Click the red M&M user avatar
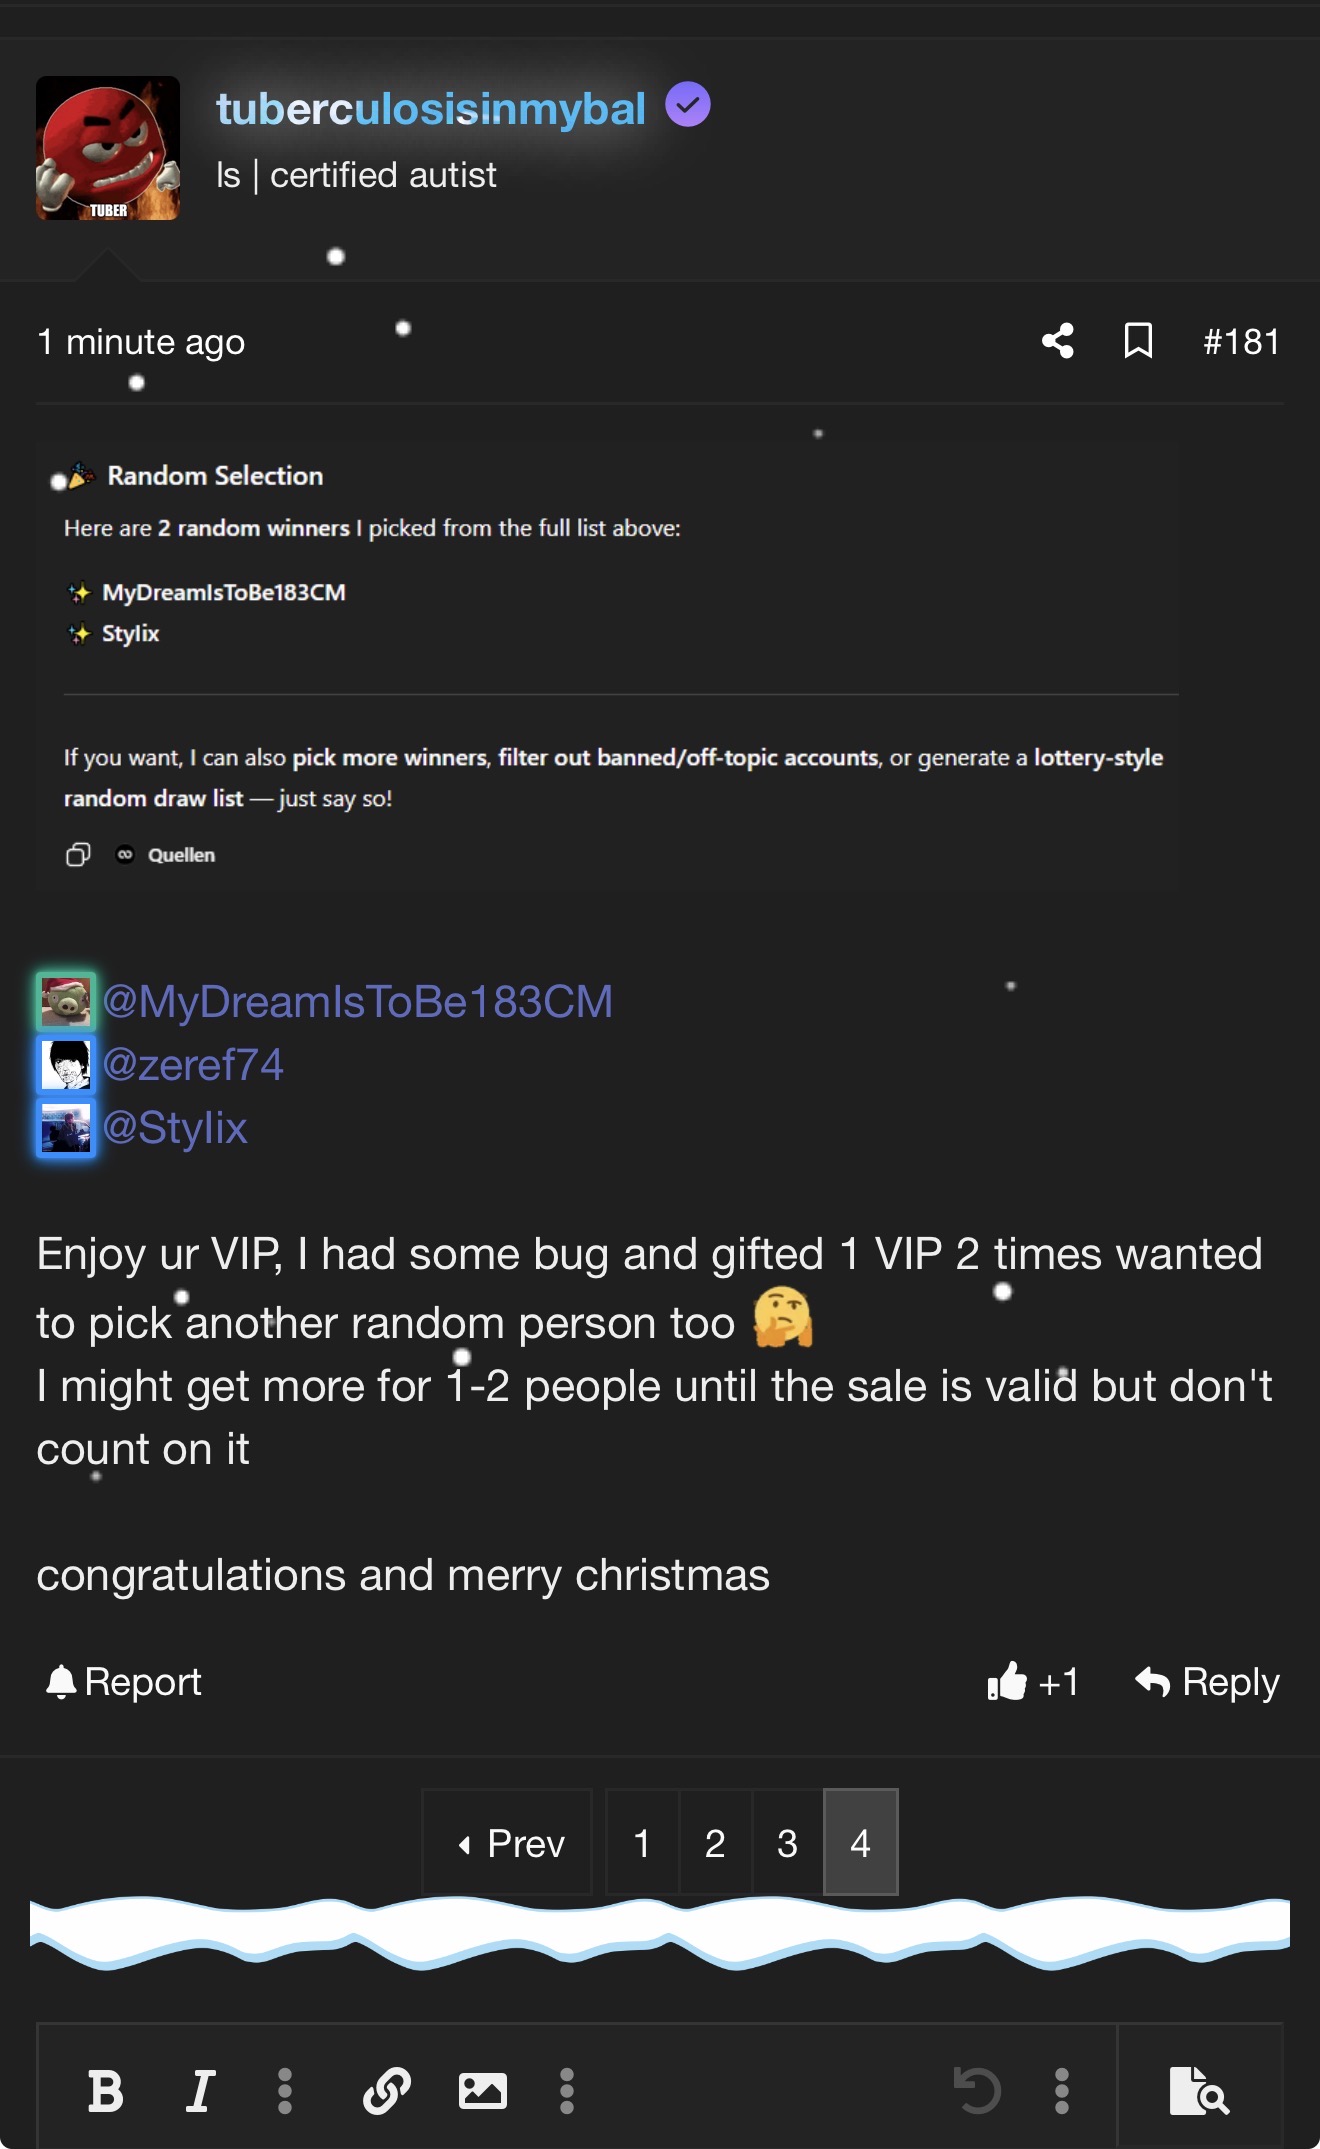Screen dimensions: 1320x2149 pyautogui.click(x=108, y=148)
